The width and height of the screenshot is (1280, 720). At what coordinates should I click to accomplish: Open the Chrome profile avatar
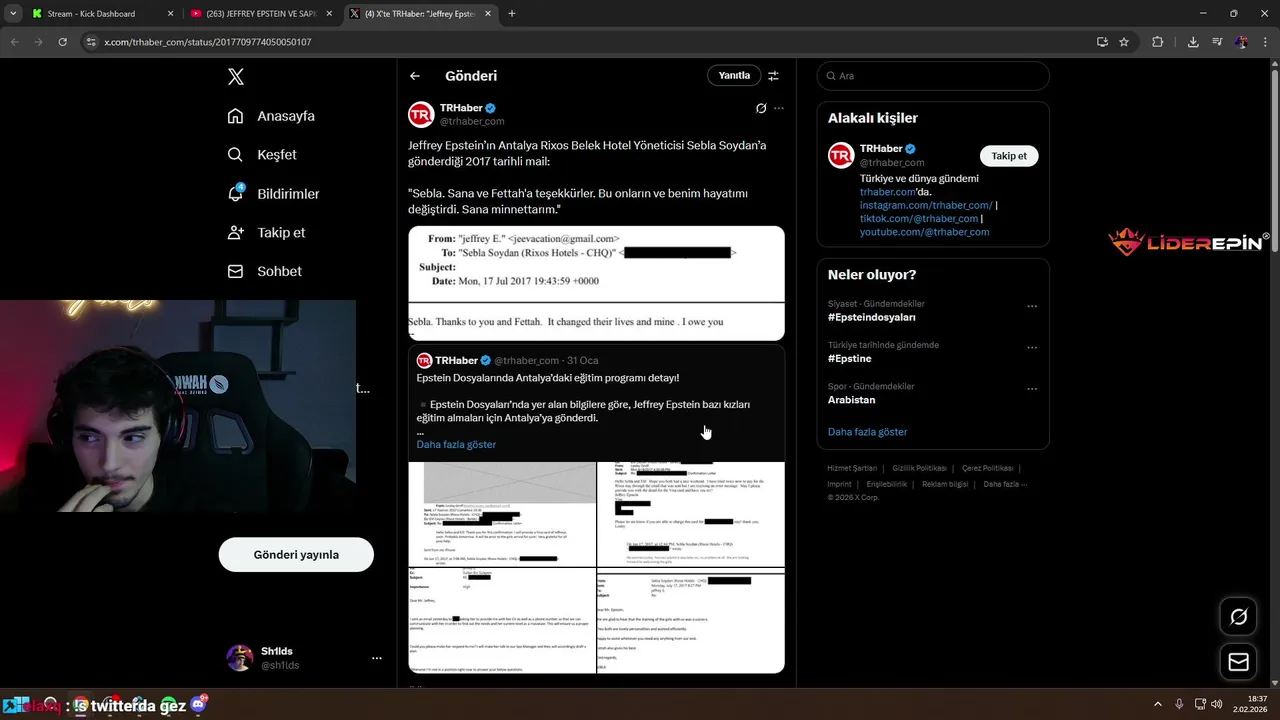(x=1241, y=42)
